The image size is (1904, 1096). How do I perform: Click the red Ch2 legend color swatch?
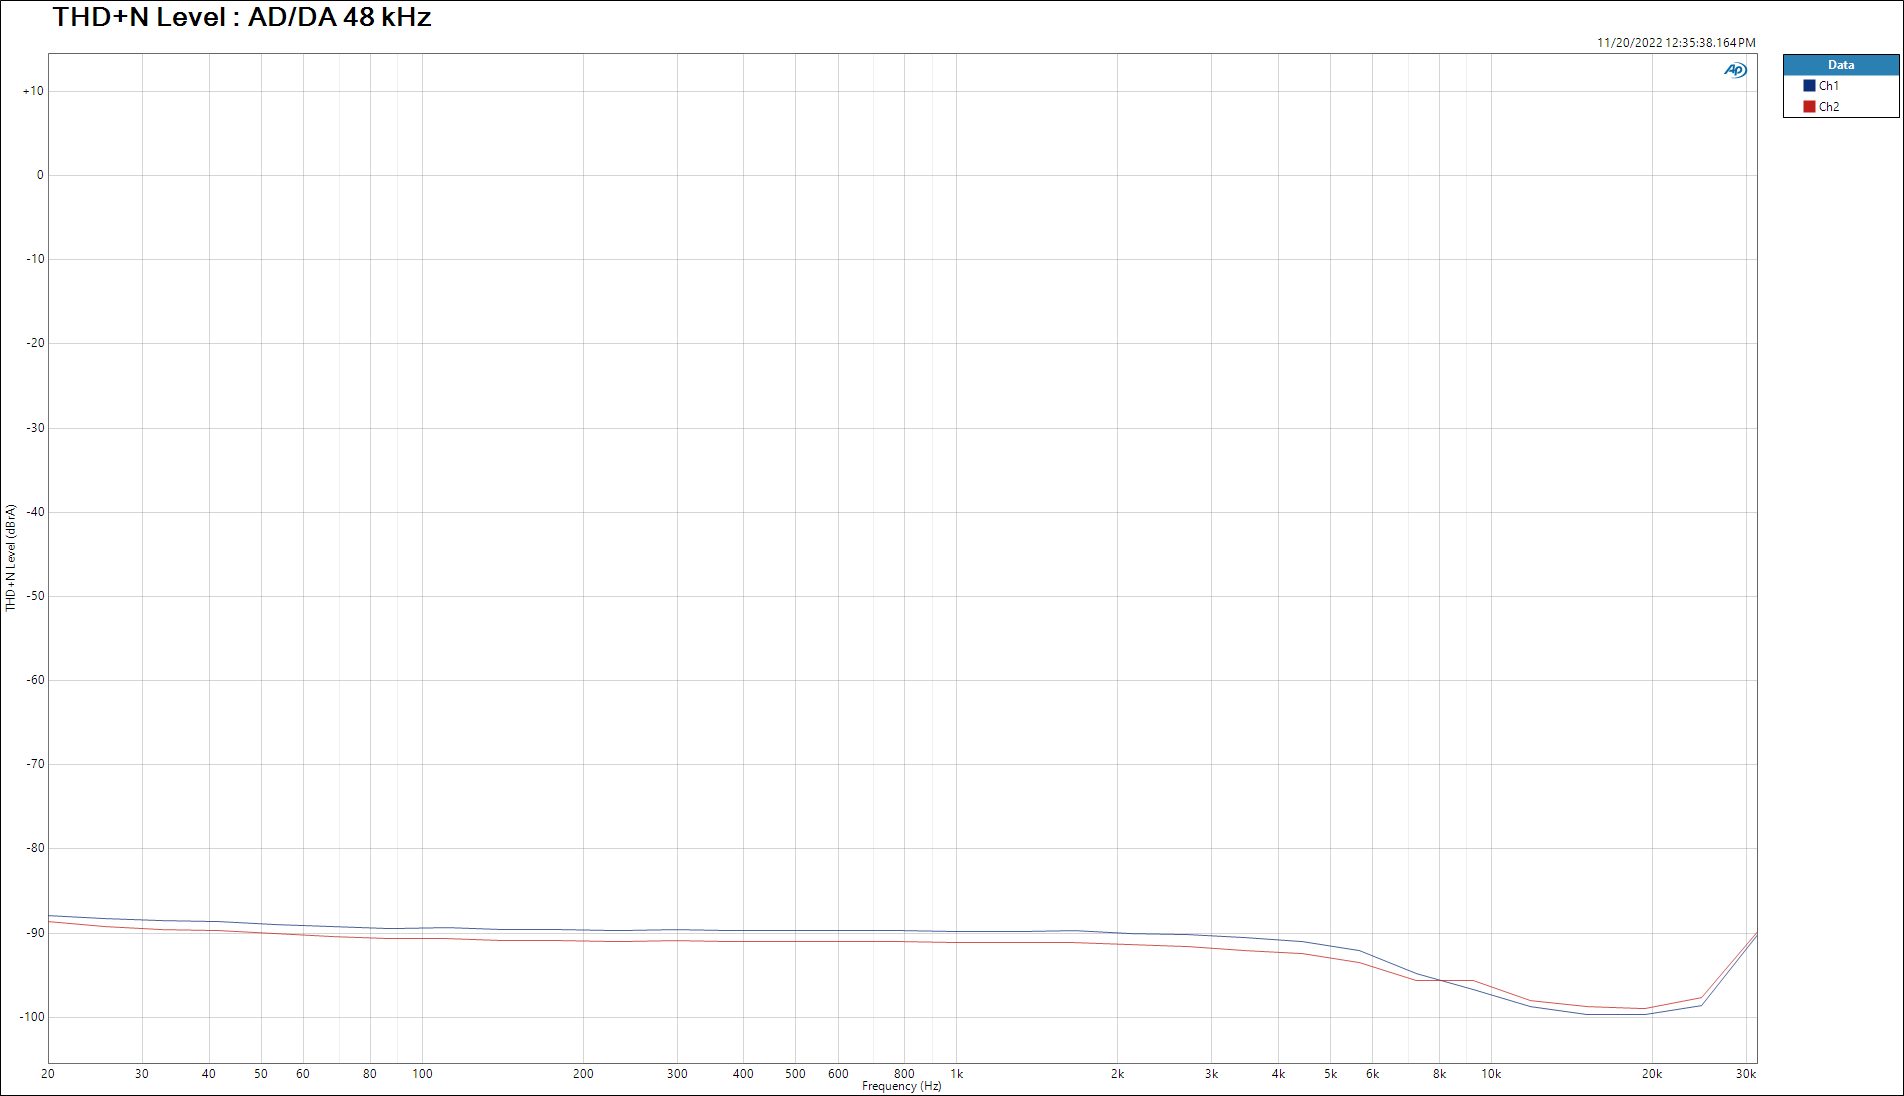click(1809, 107)
